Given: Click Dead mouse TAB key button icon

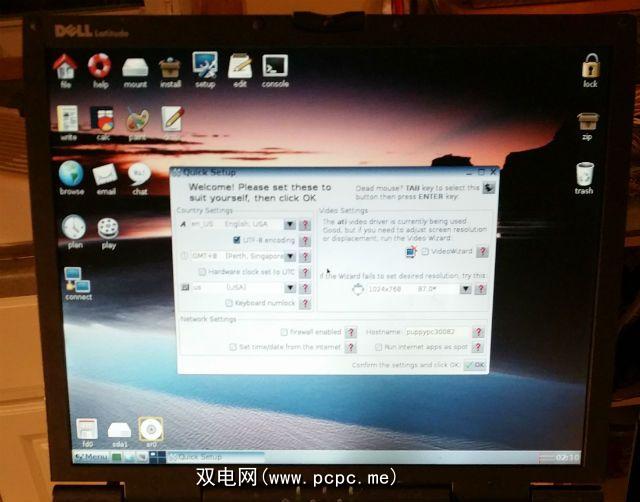Looking at the screenshot, I should pyautogui.click(x=489, y=188).
